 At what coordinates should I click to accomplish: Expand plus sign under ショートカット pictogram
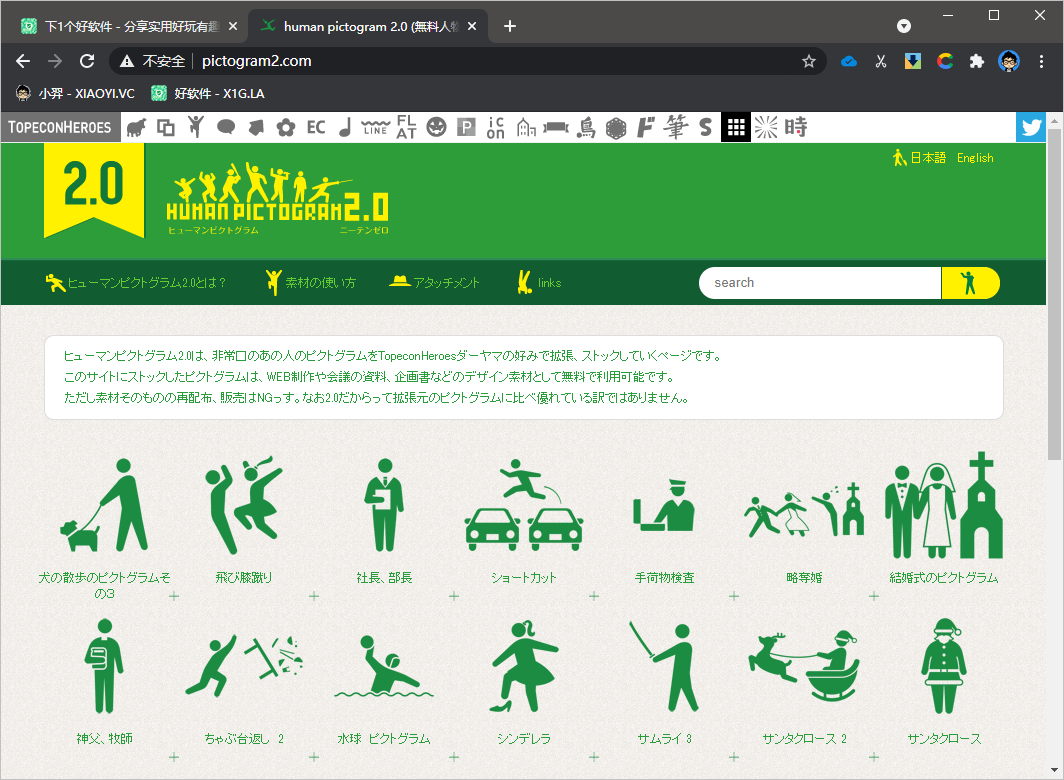pos(593,597)
